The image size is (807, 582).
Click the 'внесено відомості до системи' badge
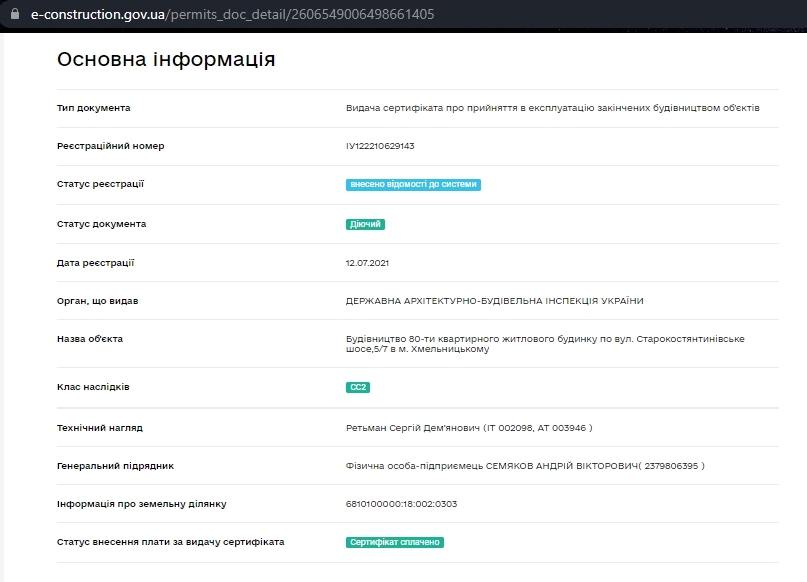tap(413, 184)
